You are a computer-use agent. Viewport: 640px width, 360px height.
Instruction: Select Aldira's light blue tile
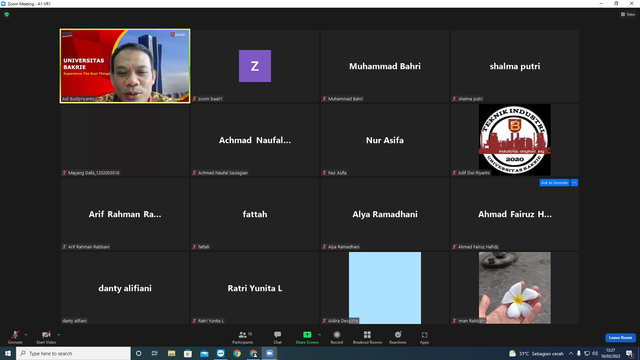[385, 288]
